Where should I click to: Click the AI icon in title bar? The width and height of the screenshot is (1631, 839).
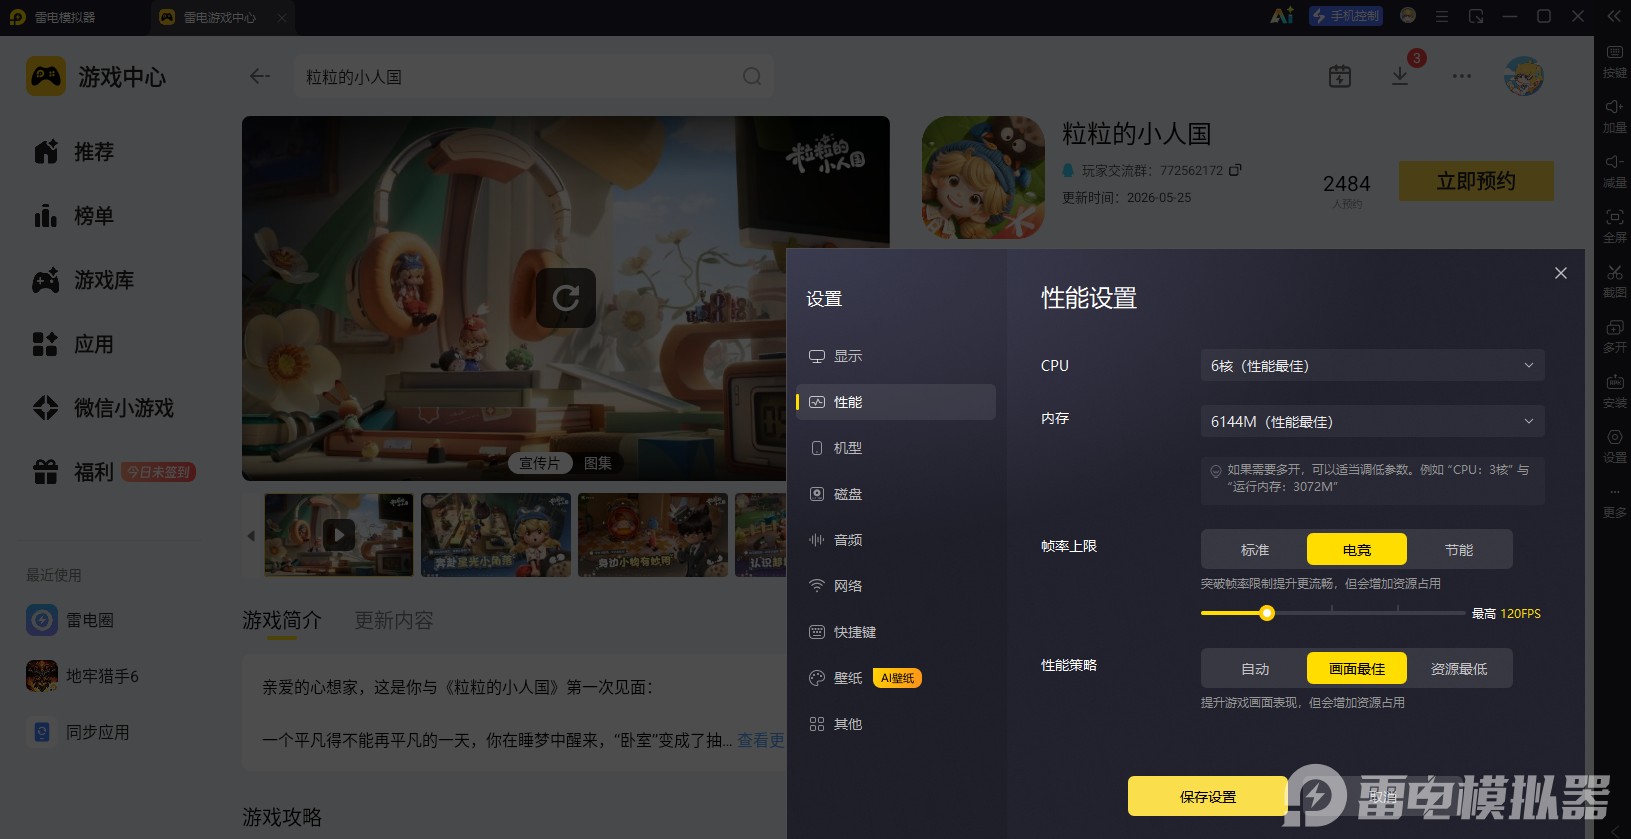pyautogui.click(x=1282, y=16)
